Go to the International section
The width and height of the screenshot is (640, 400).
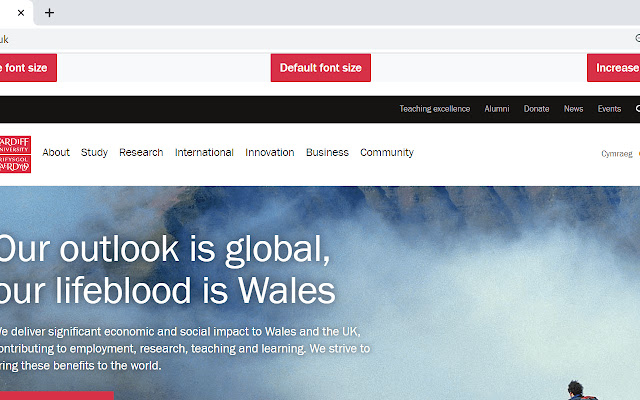pos(204,153)
